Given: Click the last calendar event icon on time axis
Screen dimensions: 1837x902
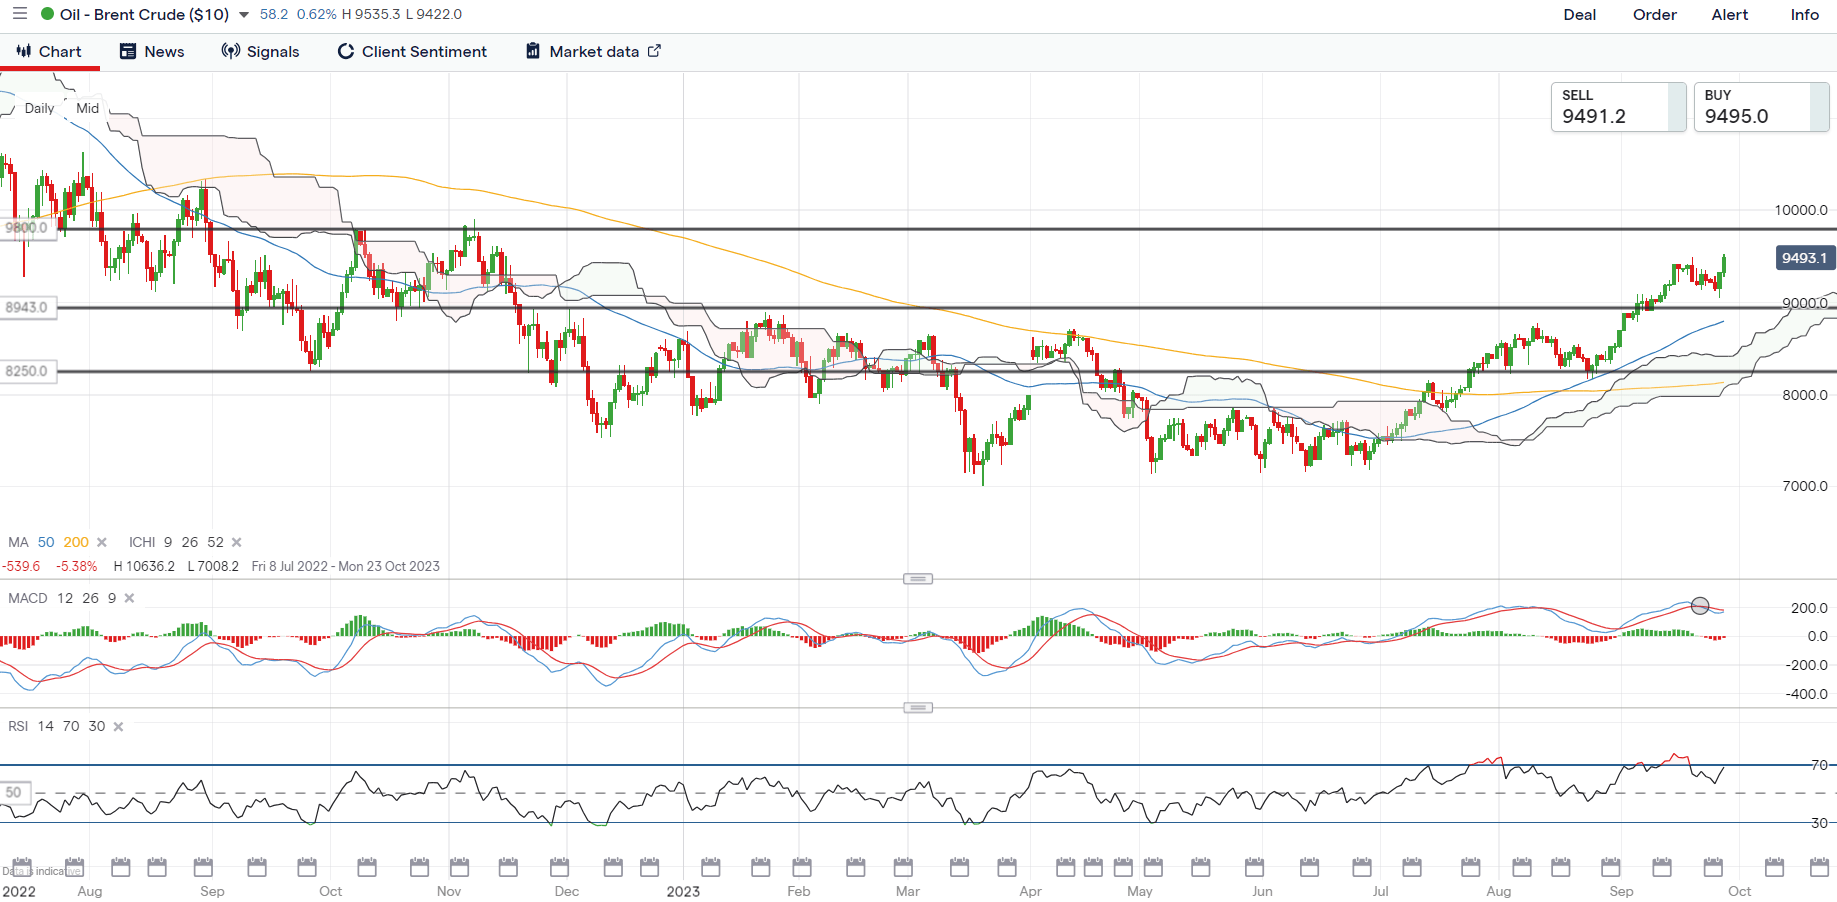Looking at the screenshot, I should [1820, 866].
